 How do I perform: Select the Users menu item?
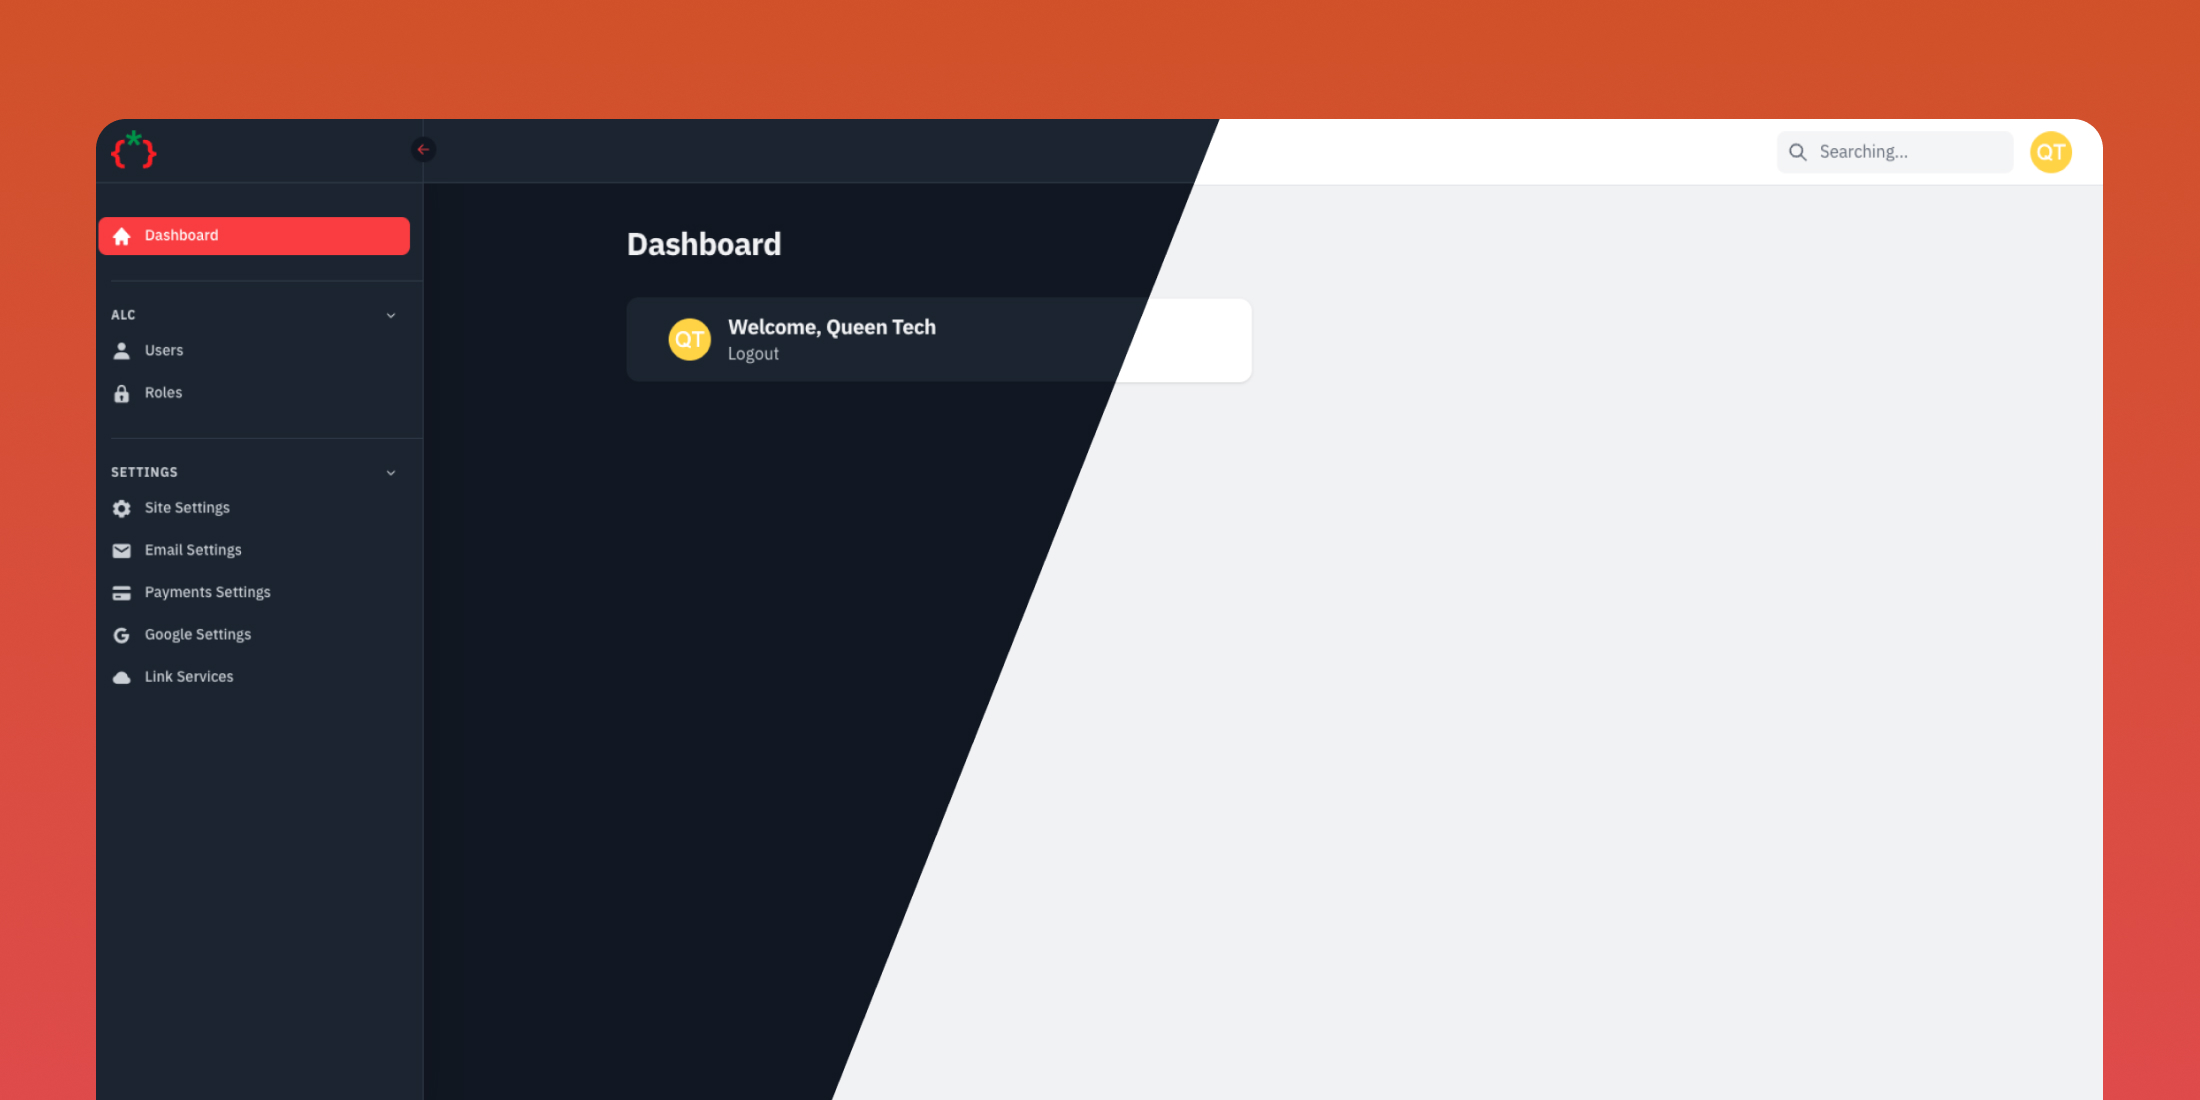click(163, 349)
